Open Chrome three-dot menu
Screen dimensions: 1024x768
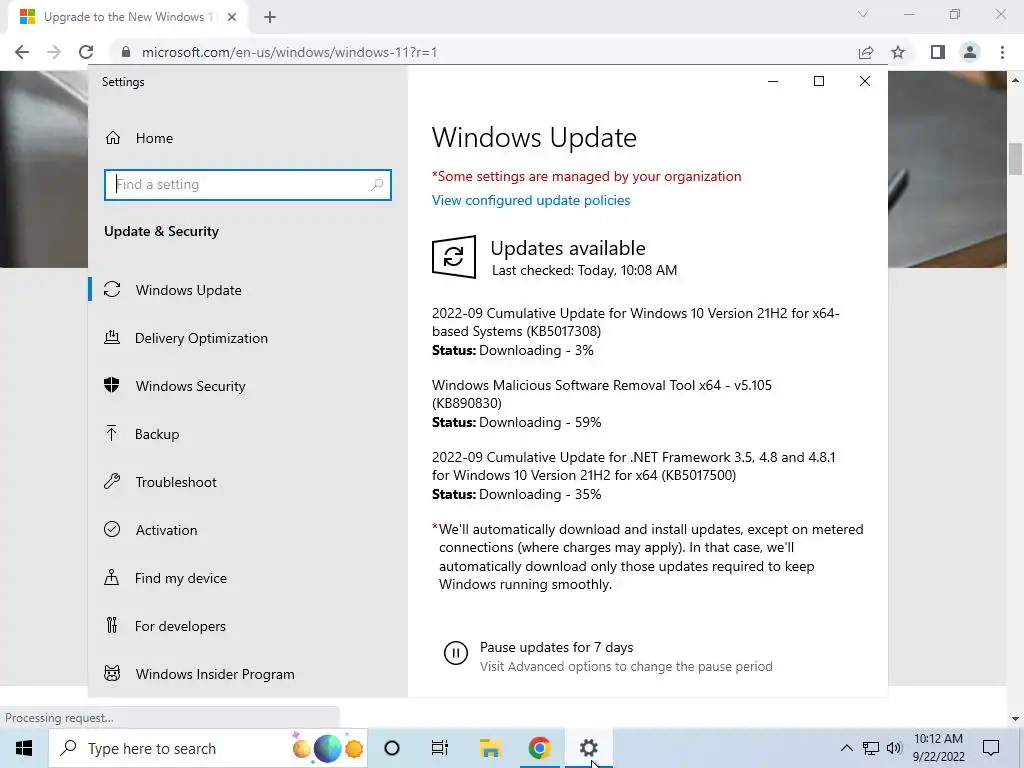(1002, 52)
